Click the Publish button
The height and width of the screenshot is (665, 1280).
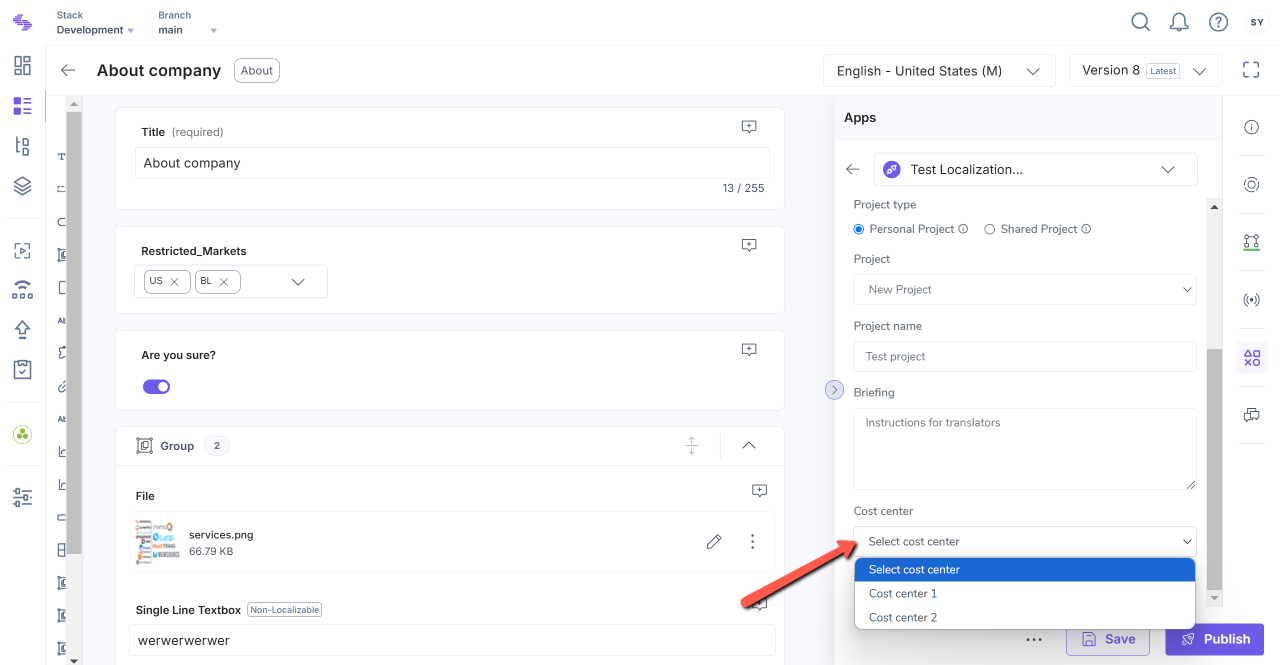[x=1214, y=639]
